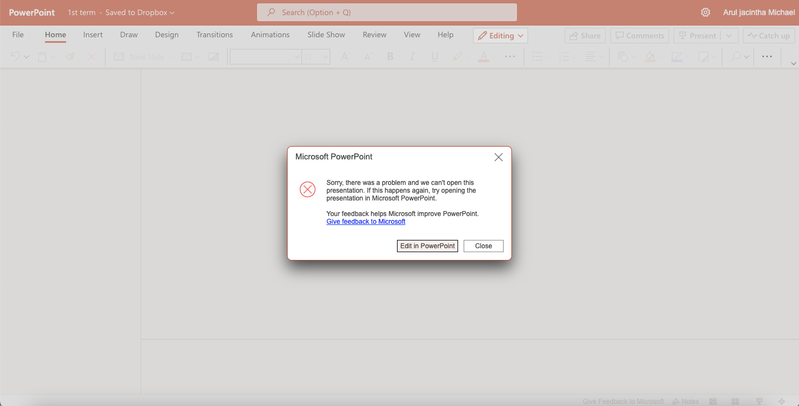Screen dimensions: 799x406
Task: Open the Shapes gallery icon
Action: [x=625, y=57]
